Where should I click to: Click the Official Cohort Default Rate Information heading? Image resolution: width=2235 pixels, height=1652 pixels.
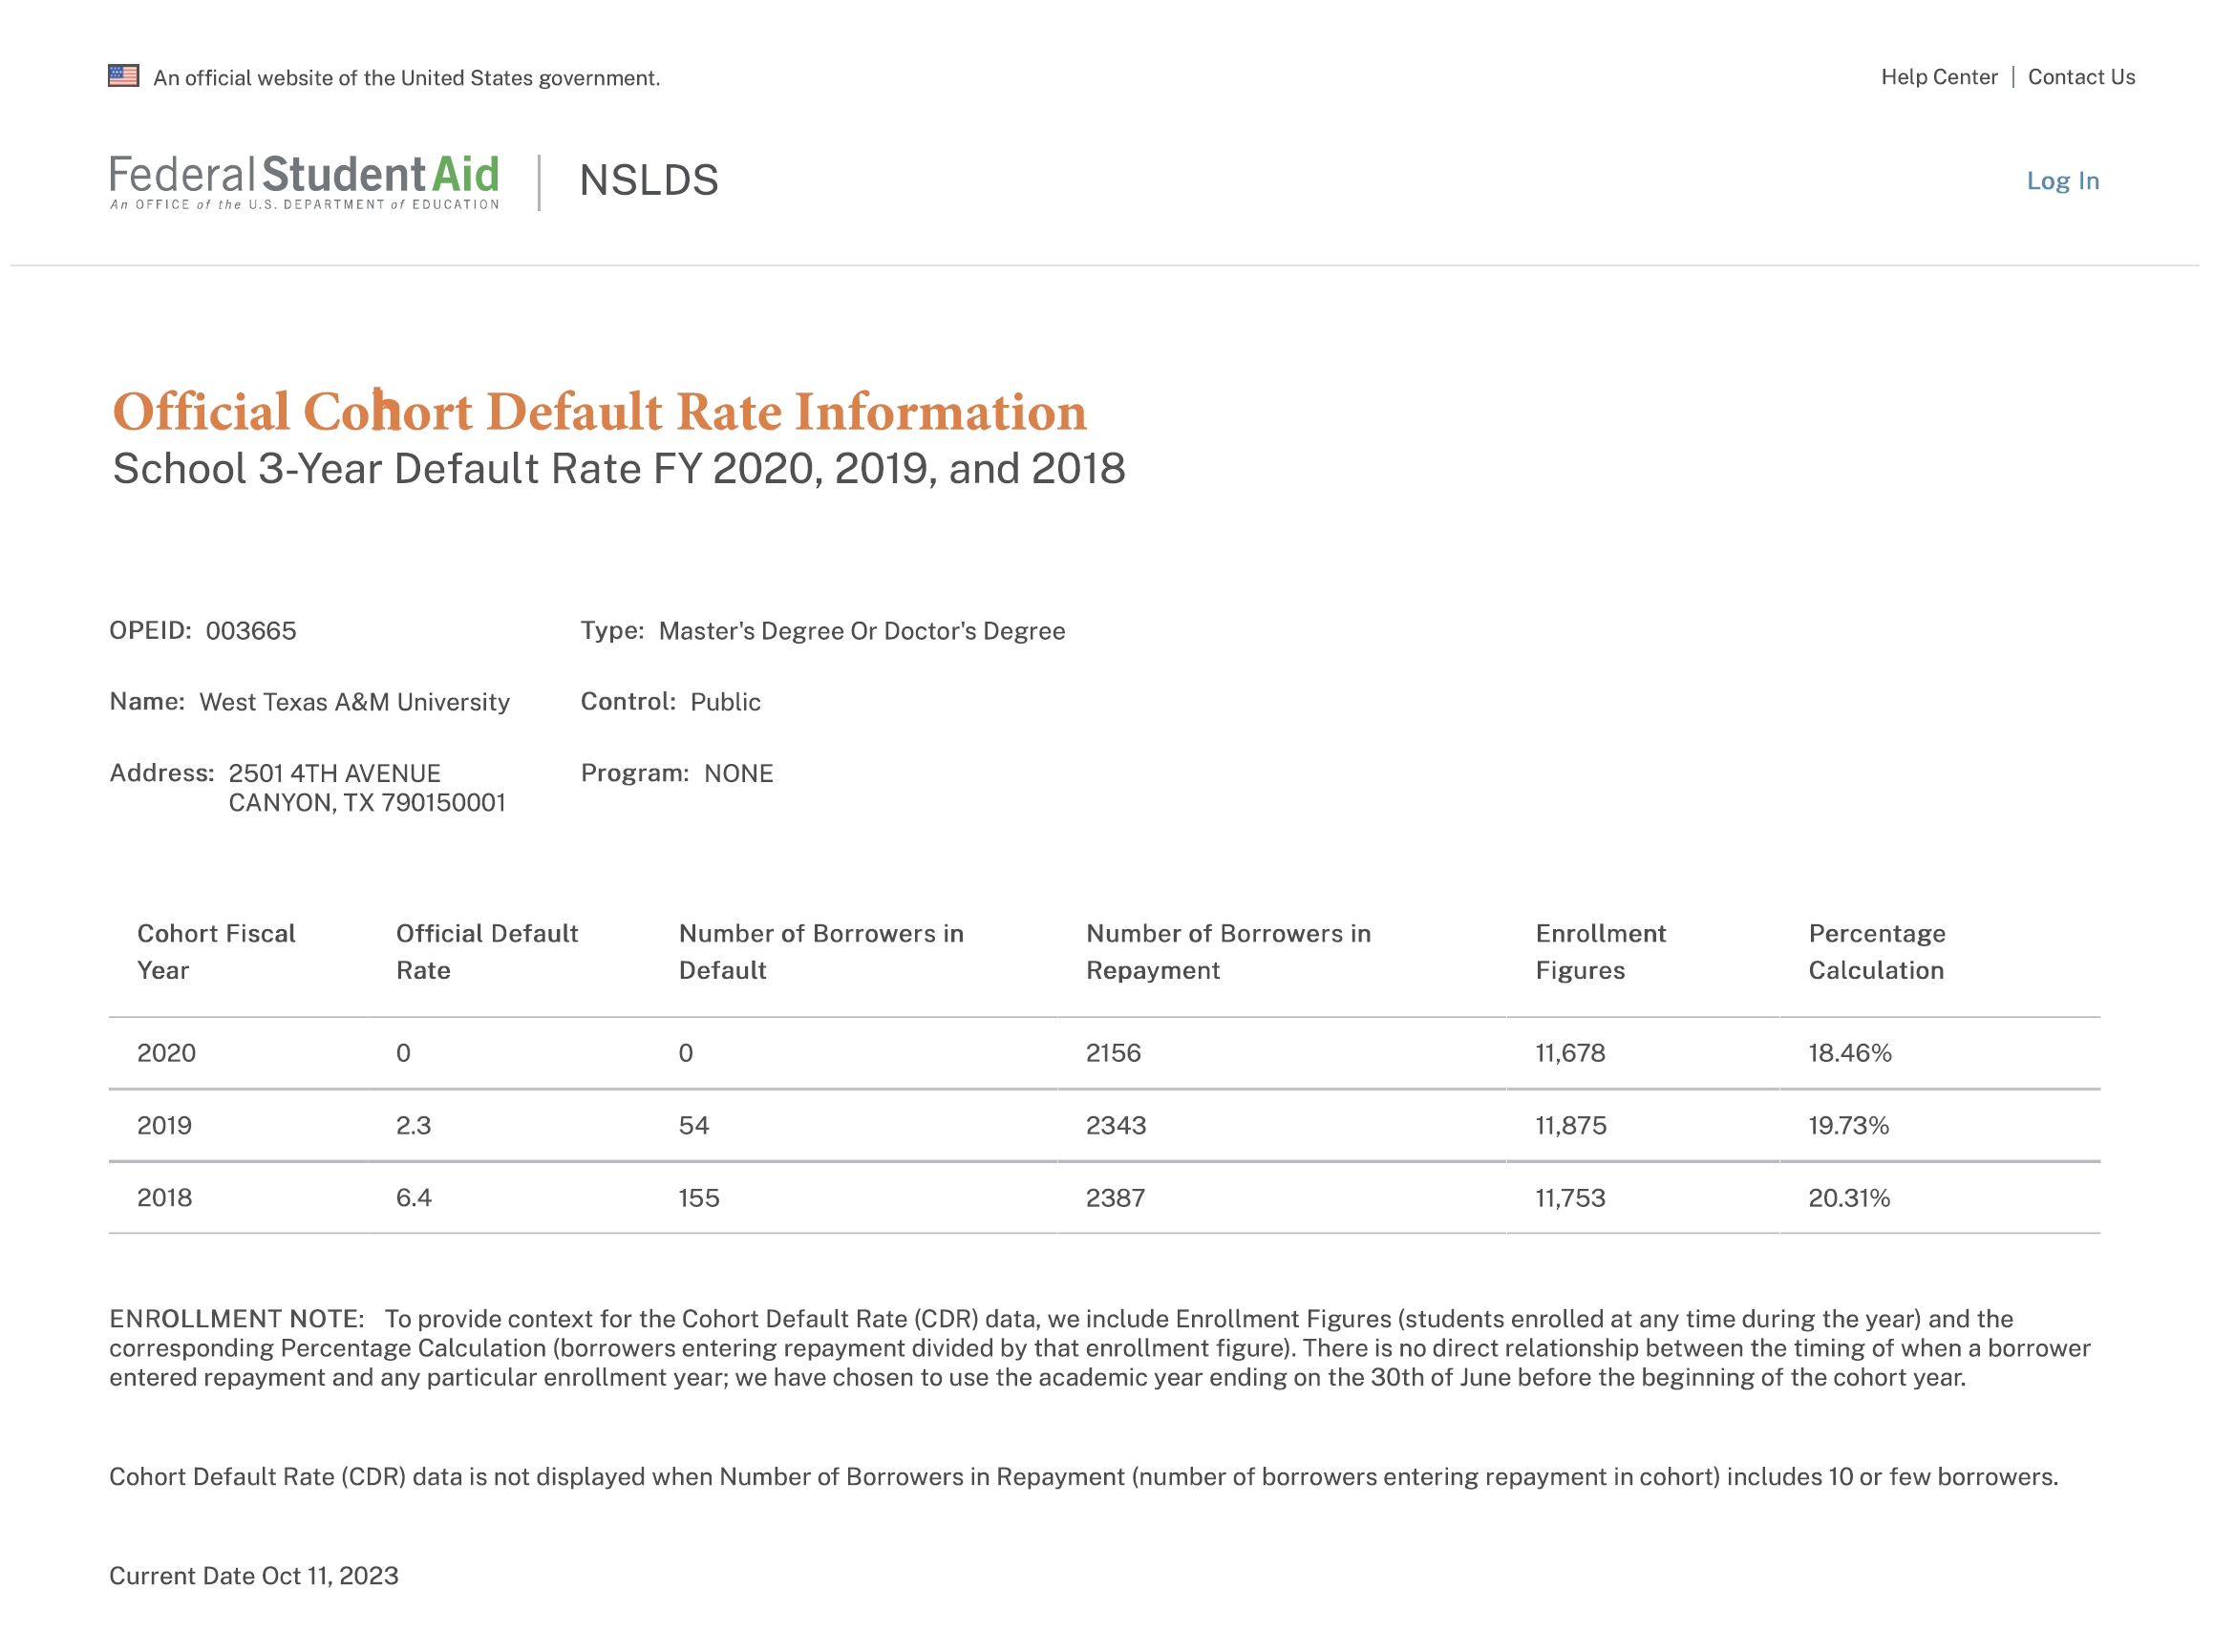tap(601, 413)
